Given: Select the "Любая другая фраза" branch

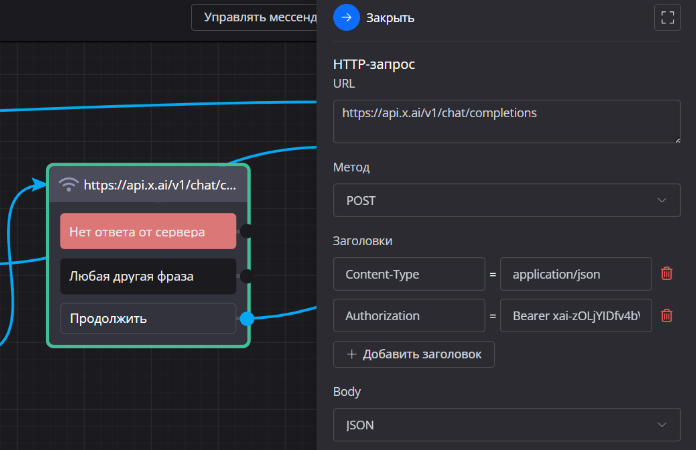Looking at the screenshot, I should pos(148,275).
